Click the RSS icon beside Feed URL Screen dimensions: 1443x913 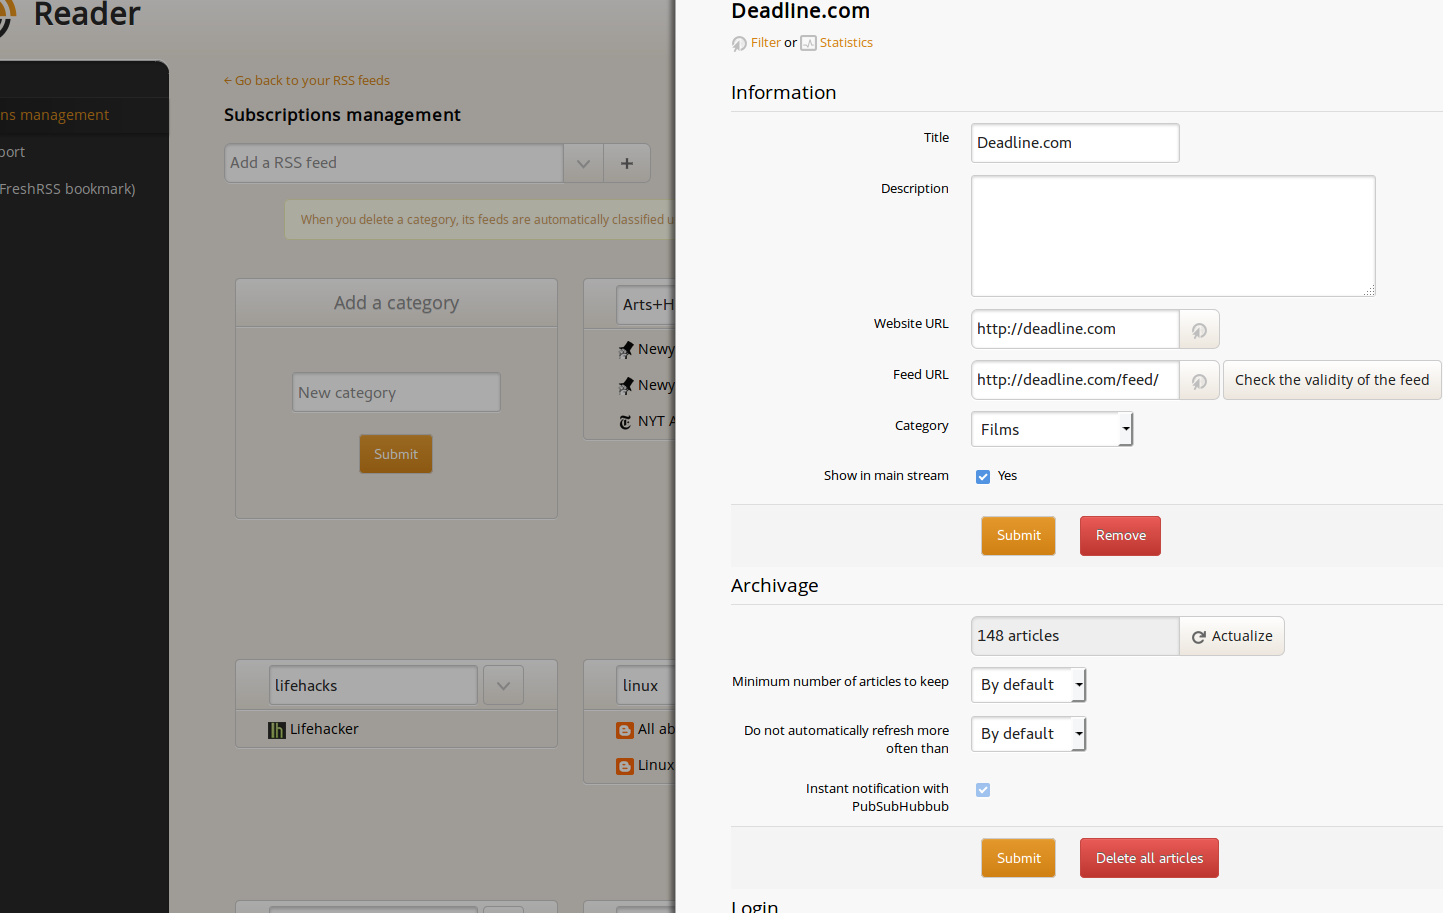coord(1198,380)
